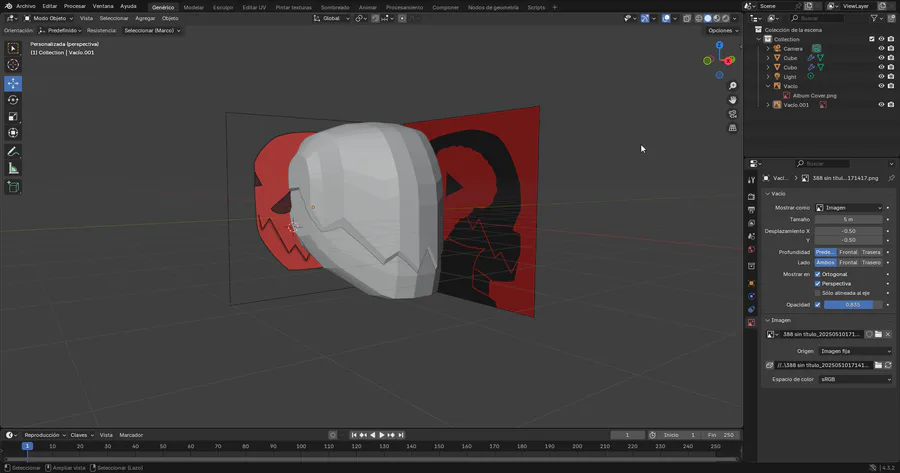Image resolution: width=900 pixels, height=473 pixels.
Task: Enable the Ortogonal checkbox
Action: [817, 274]
